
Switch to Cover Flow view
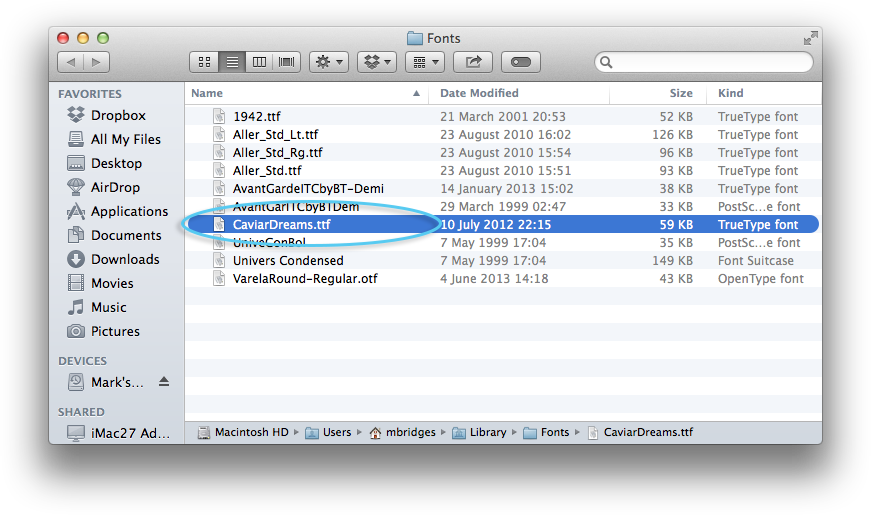[x=287, y=62]
